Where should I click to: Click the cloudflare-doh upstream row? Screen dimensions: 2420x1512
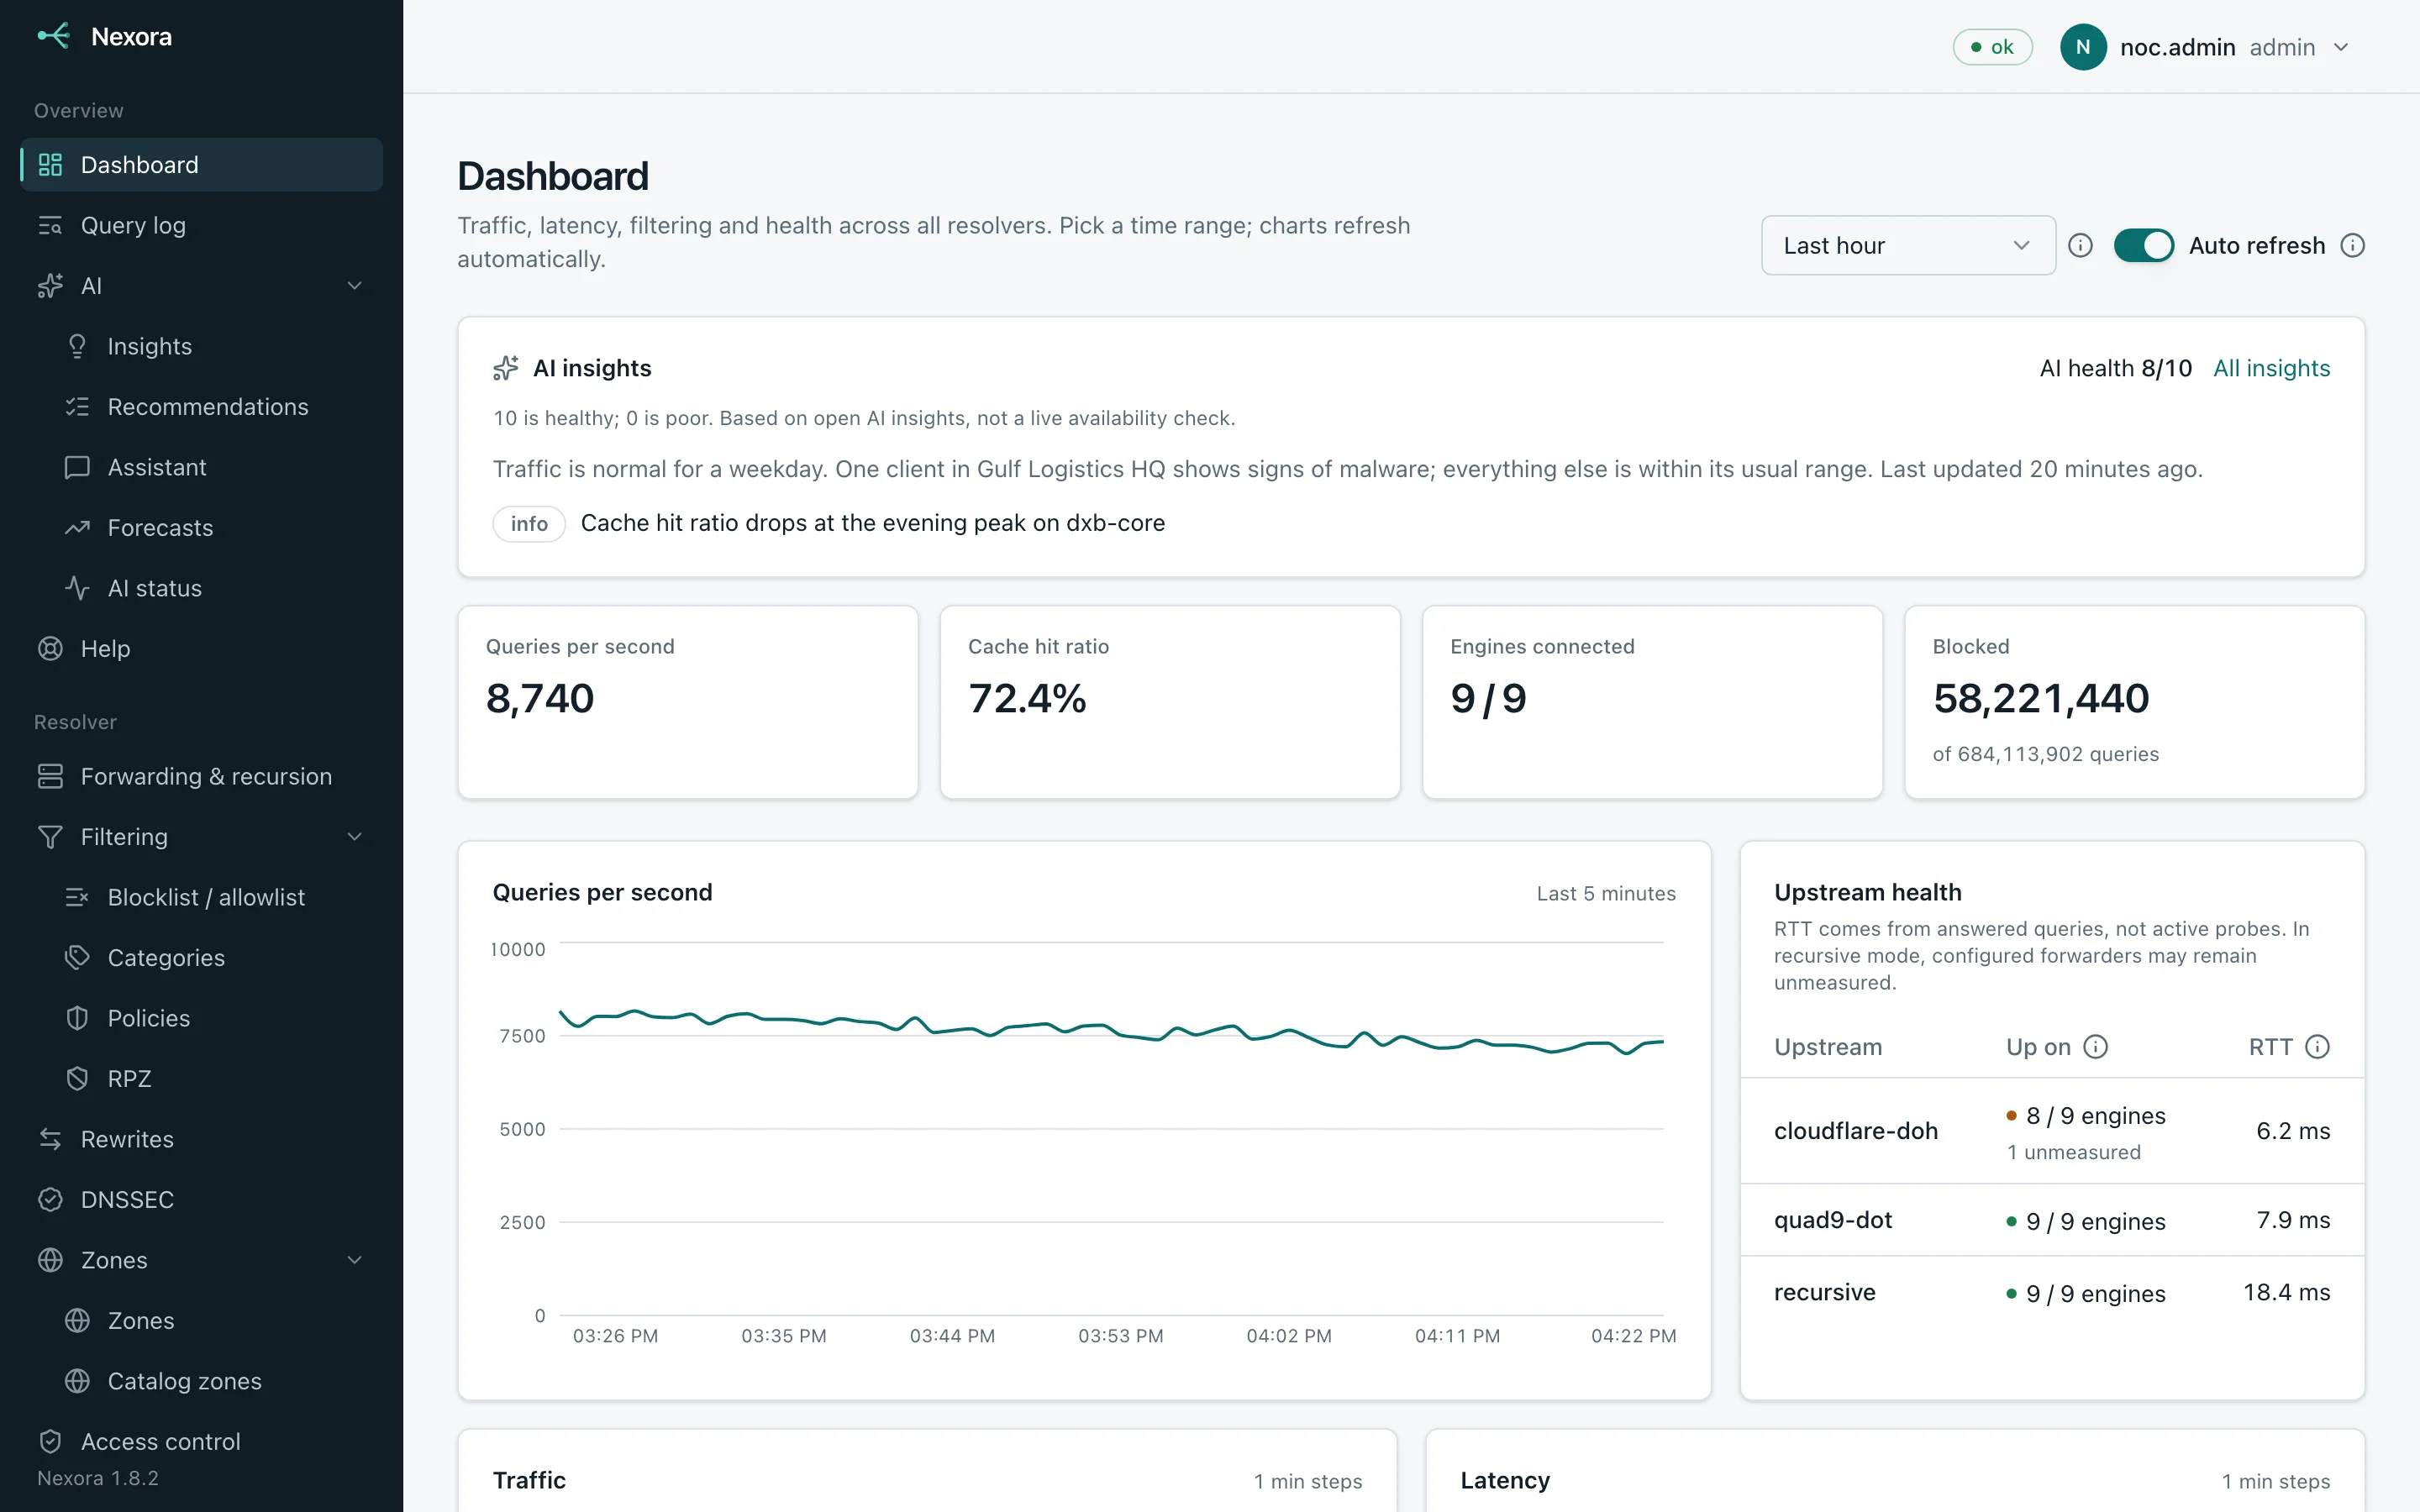(2052, 1132)
